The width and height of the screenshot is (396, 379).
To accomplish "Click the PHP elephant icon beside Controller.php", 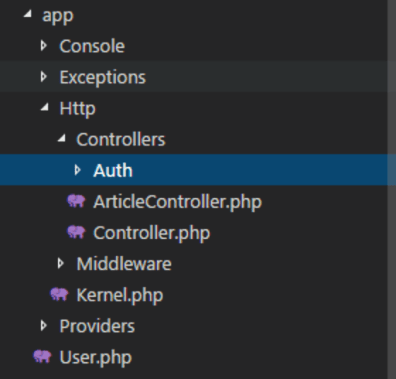I will tap(76, 232).
